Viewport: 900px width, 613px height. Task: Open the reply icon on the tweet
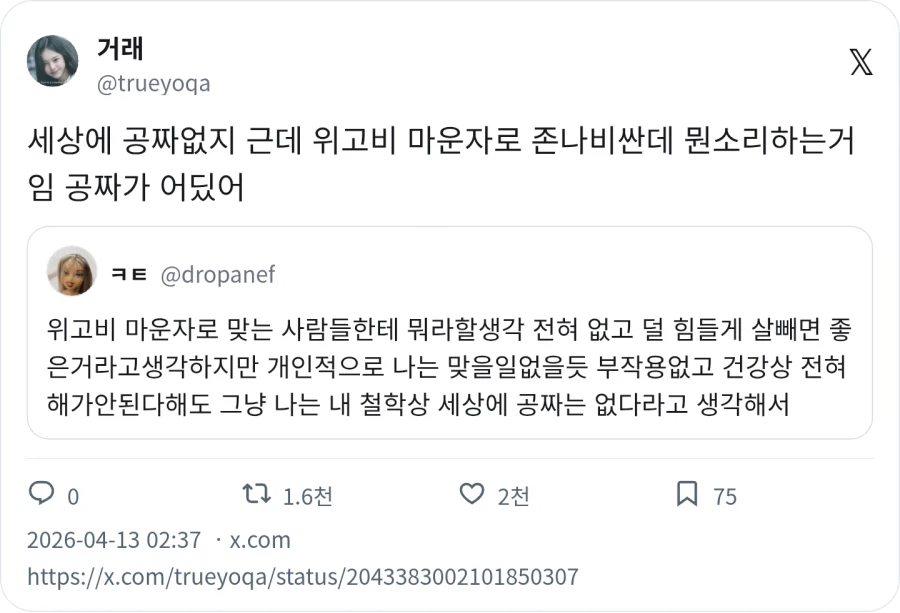click(x=41, y=494)
